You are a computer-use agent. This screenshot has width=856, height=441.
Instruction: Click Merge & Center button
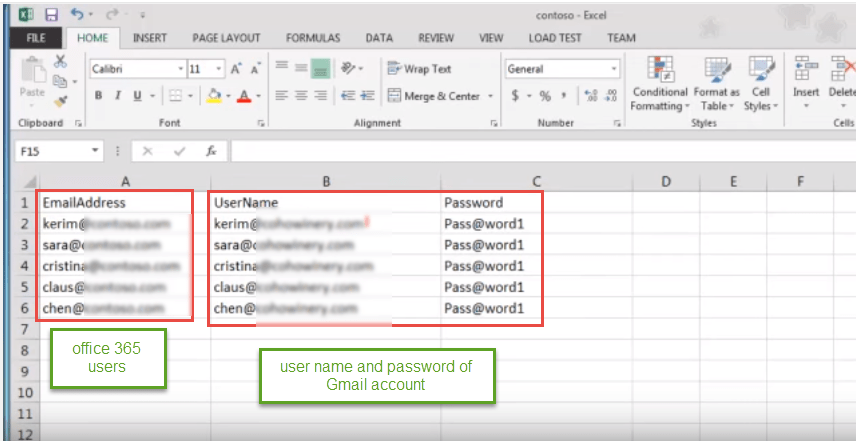click(435, 96)
